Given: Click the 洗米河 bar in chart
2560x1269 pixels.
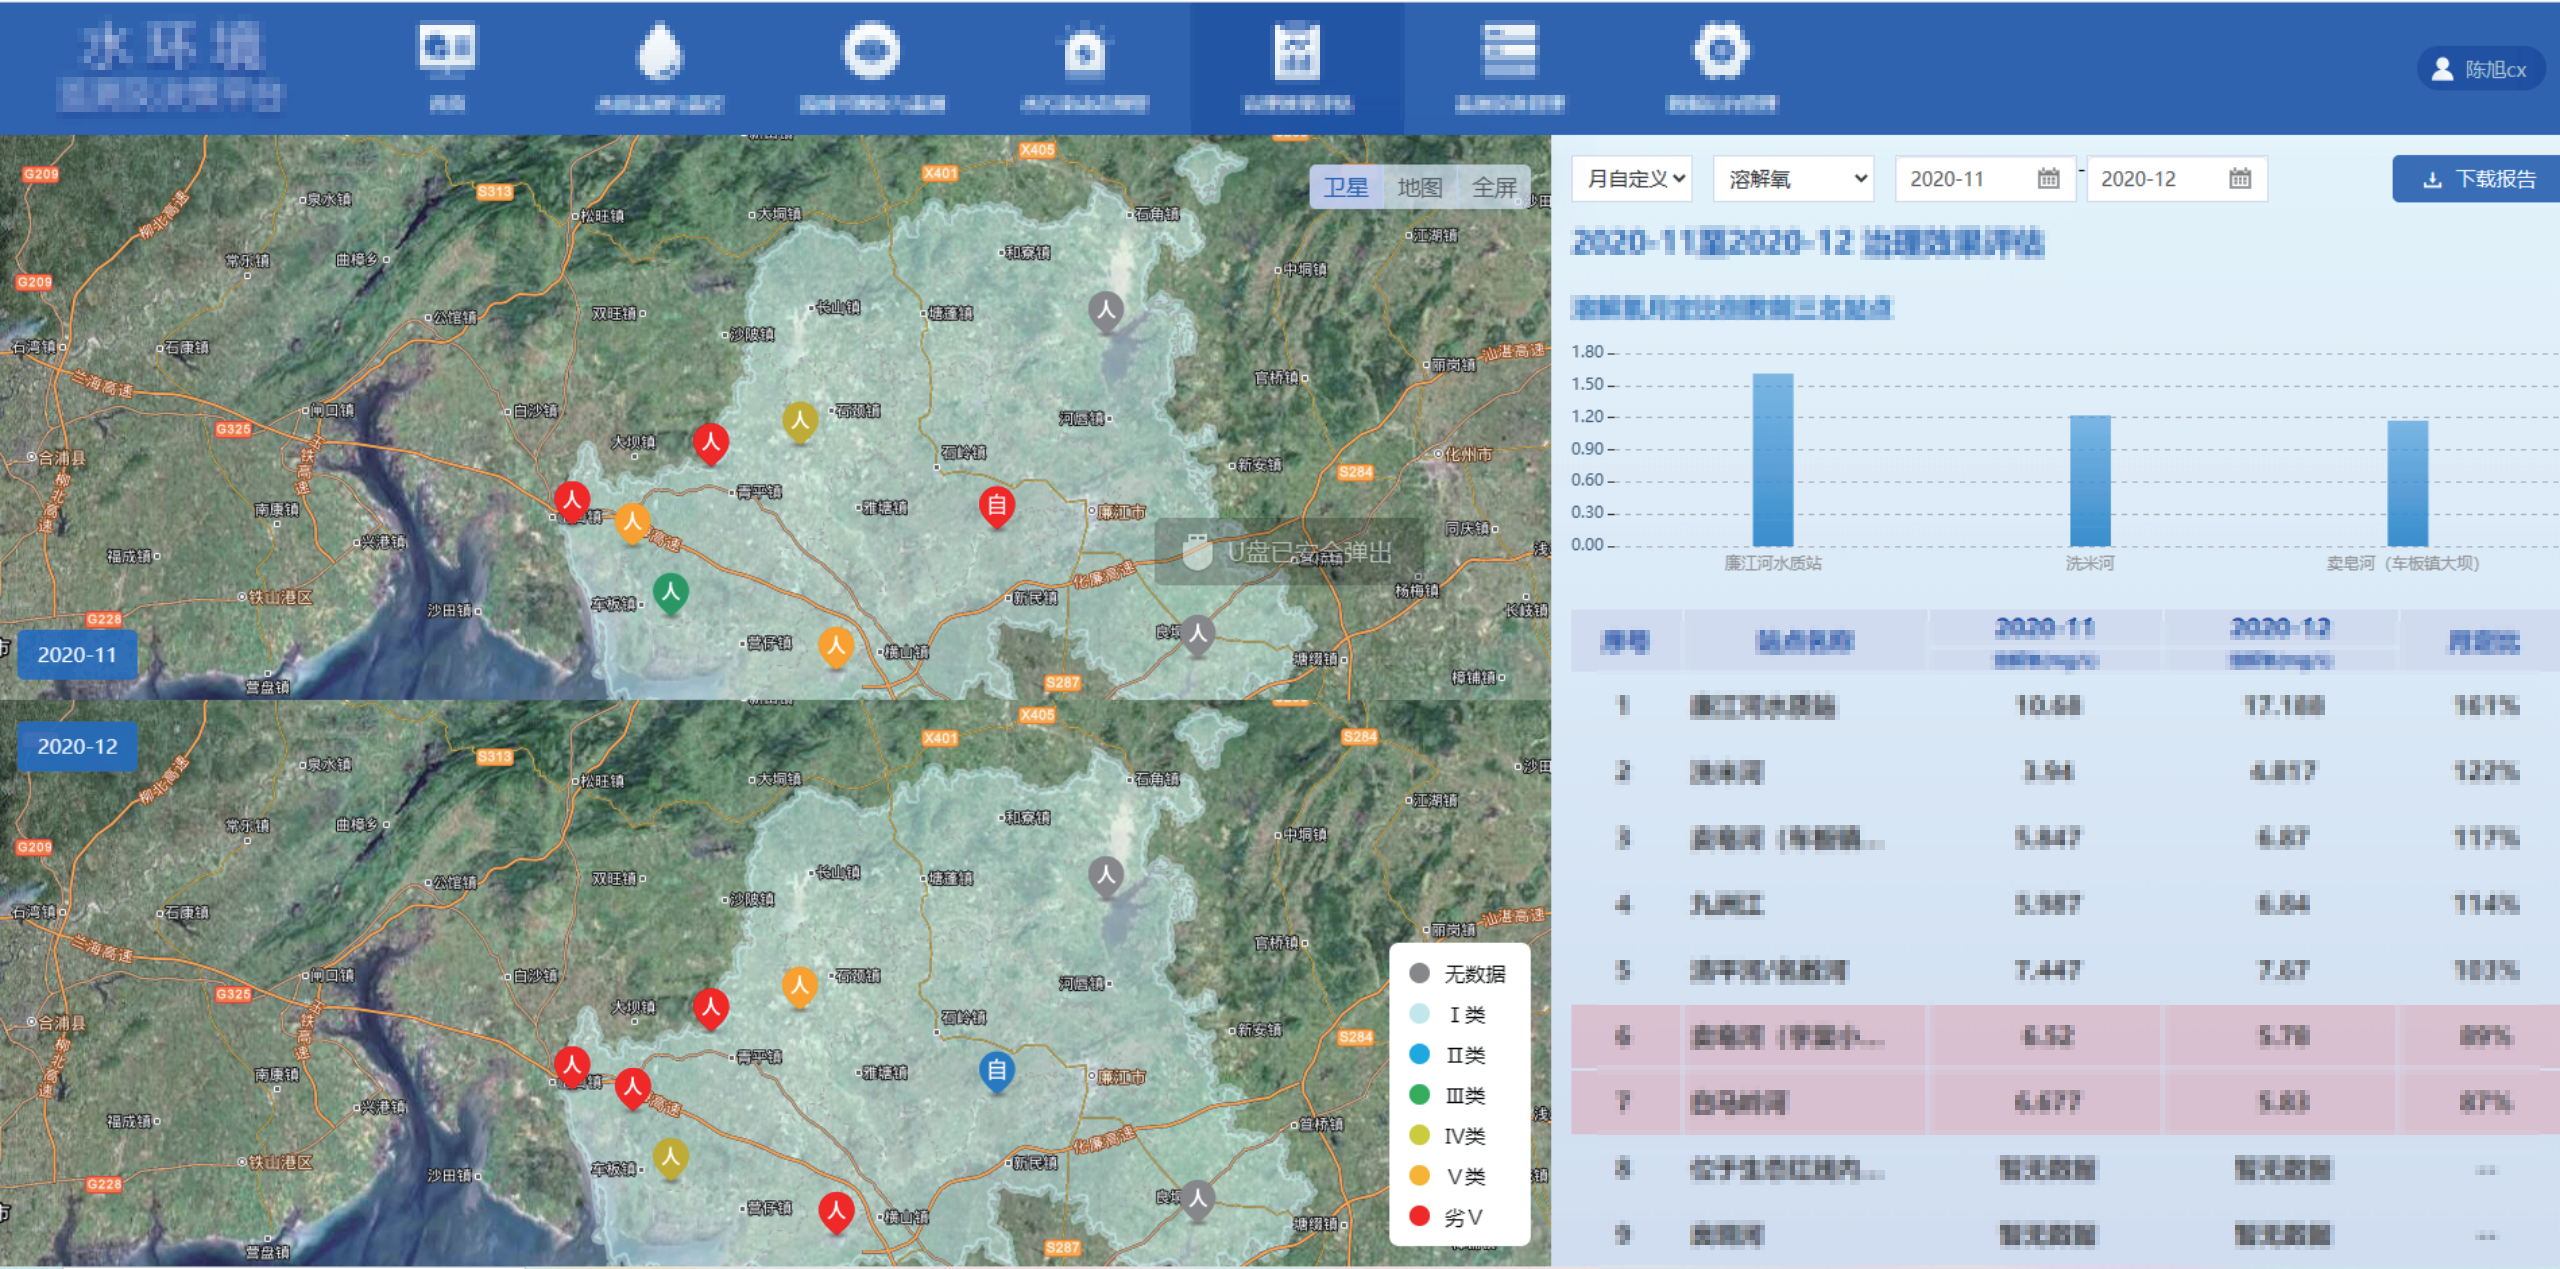Looking at the screenshot, I should (2090, 481).
